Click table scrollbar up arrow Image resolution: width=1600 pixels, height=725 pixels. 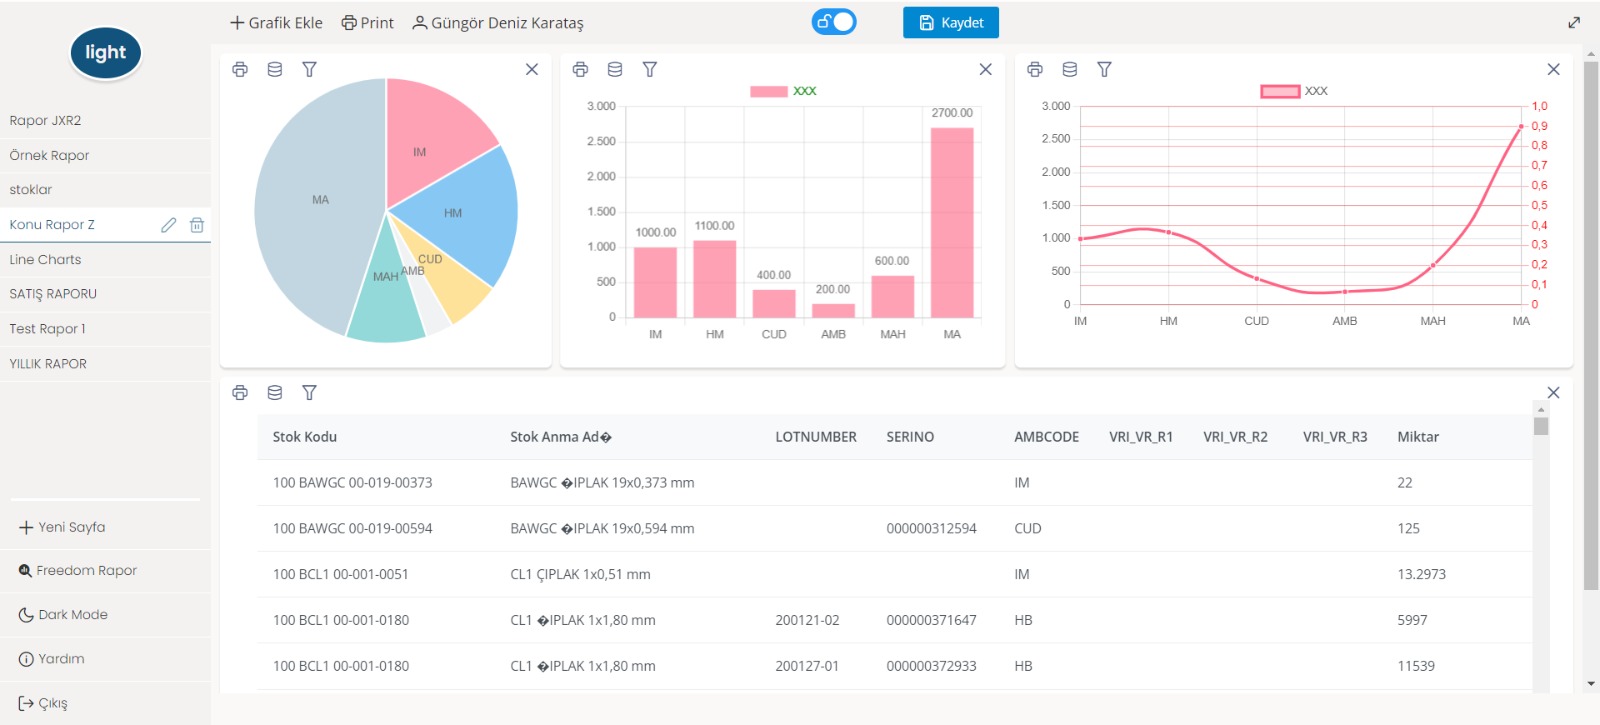tap(1541, 409)
